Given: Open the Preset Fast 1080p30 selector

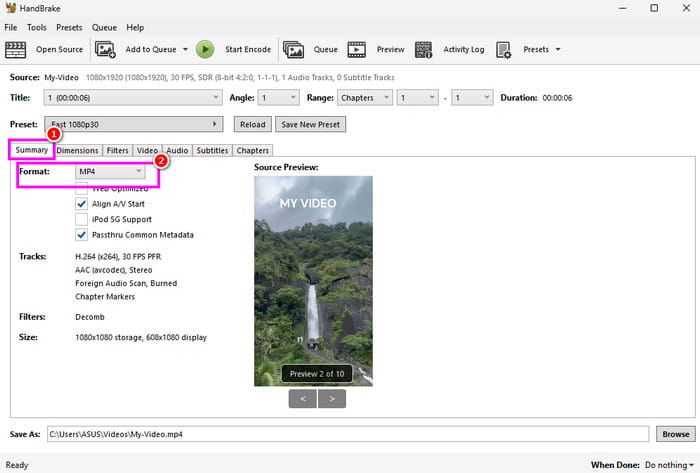Looking at the screenshot, I should coord(133,124).
